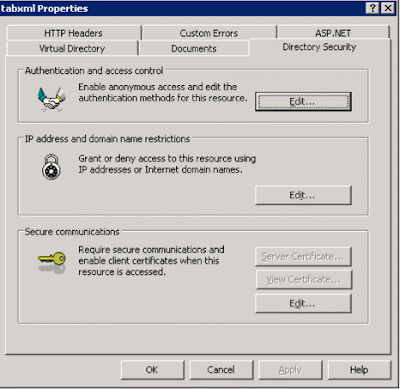Open the Documents tab
The height and width of the screenshot is (389, 400).
coord(194,49)
